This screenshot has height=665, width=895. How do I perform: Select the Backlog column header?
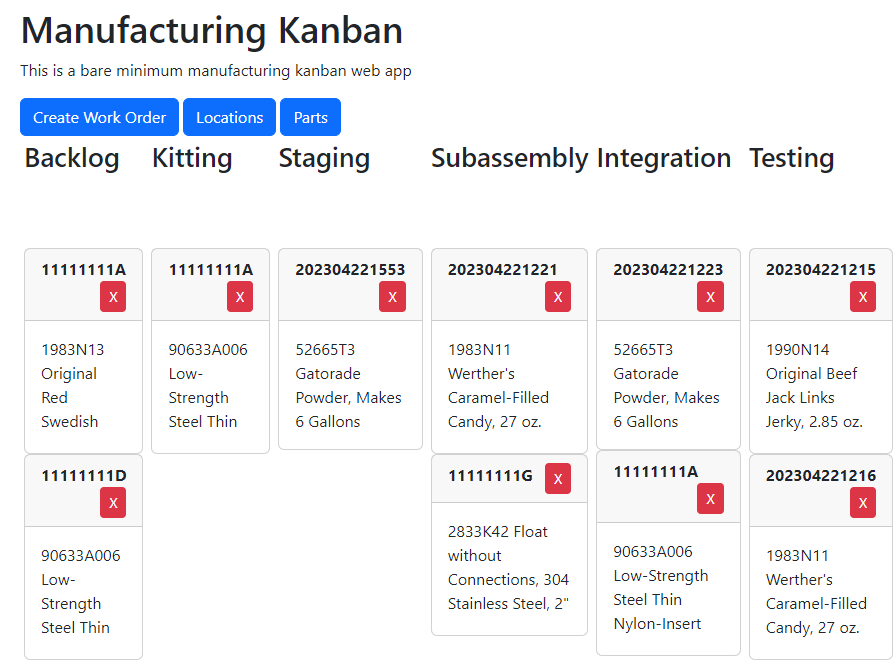click(x=71, y=158)
